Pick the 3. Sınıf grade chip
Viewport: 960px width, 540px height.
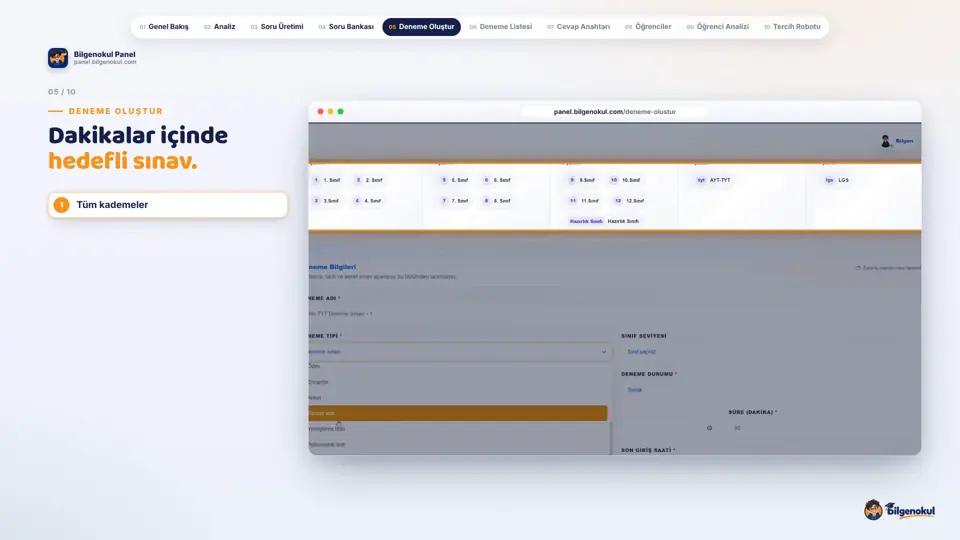pyautogui.click(x=326, y=201)
